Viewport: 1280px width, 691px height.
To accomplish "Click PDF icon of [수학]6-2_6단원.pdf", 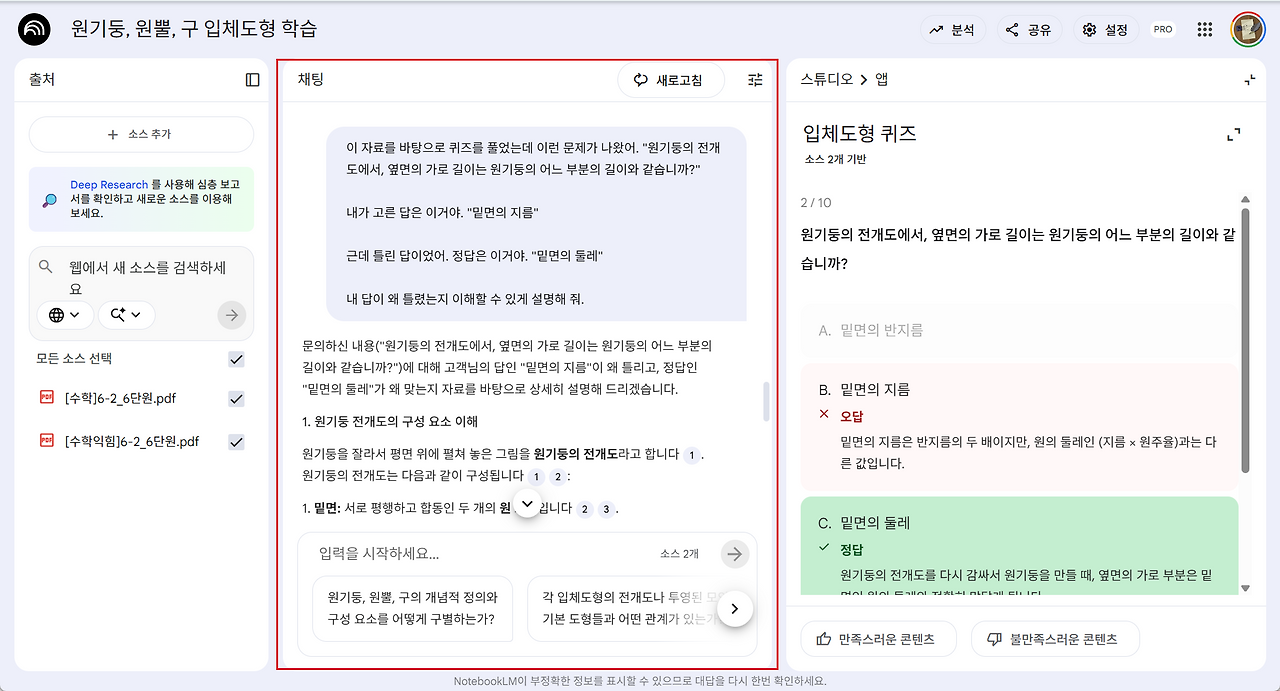I will tap(46, 397).
